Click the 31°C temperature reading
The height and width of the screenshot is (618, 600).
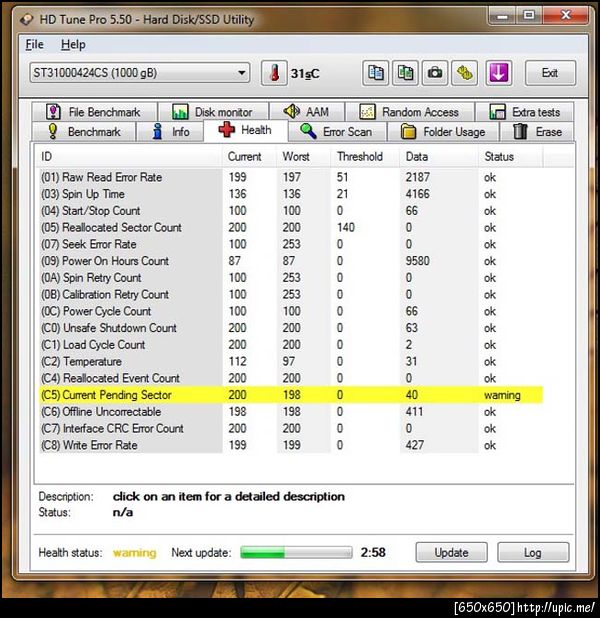click(305, 74)
